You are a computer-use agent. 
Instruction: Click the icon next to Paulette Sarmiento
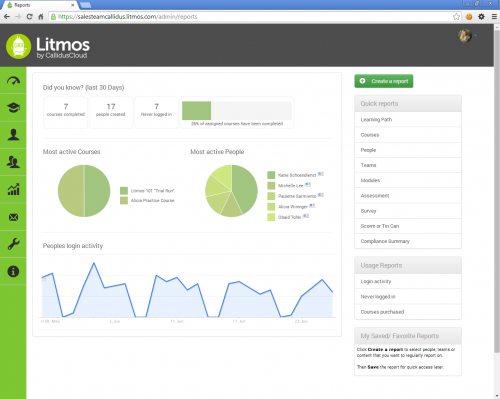pyautogui.click(x=321, y=195)
